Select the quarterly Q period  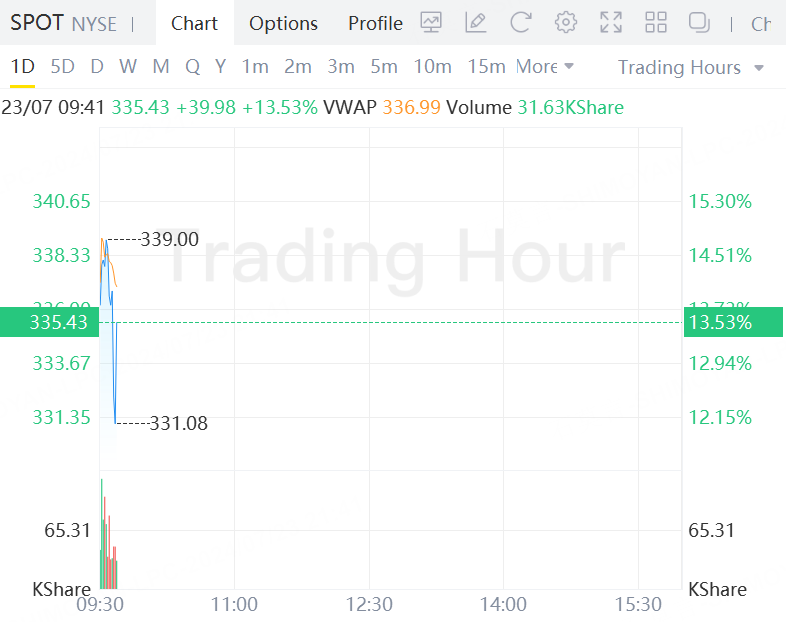tap(192, 66)
